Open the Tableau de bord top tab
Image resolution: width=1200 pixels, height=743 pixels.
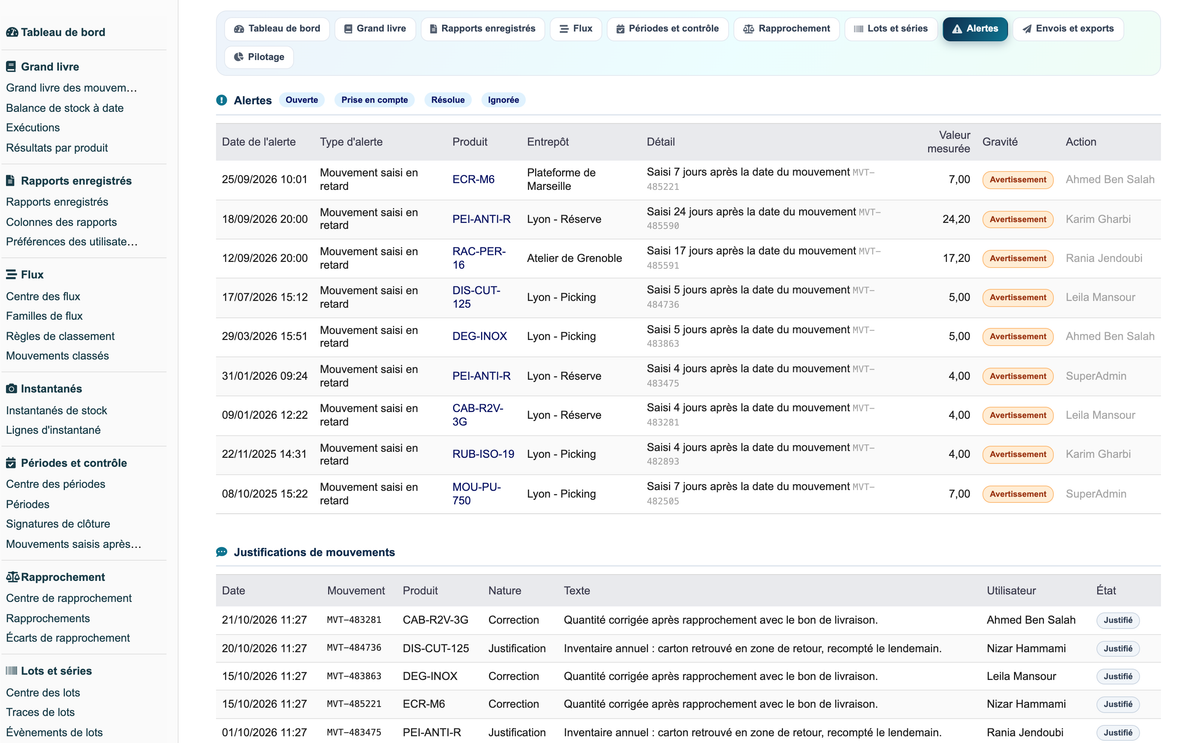click(277, 29)
